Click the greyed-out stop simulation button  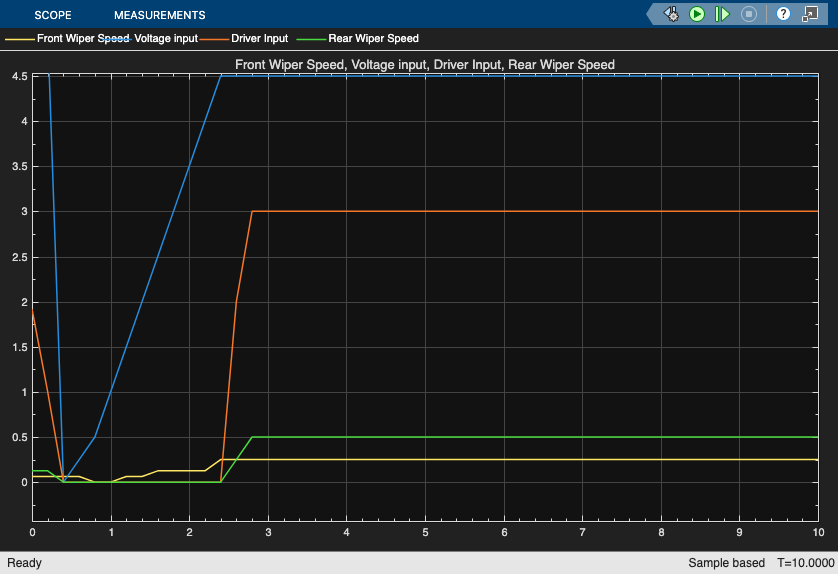pos(749,14)
